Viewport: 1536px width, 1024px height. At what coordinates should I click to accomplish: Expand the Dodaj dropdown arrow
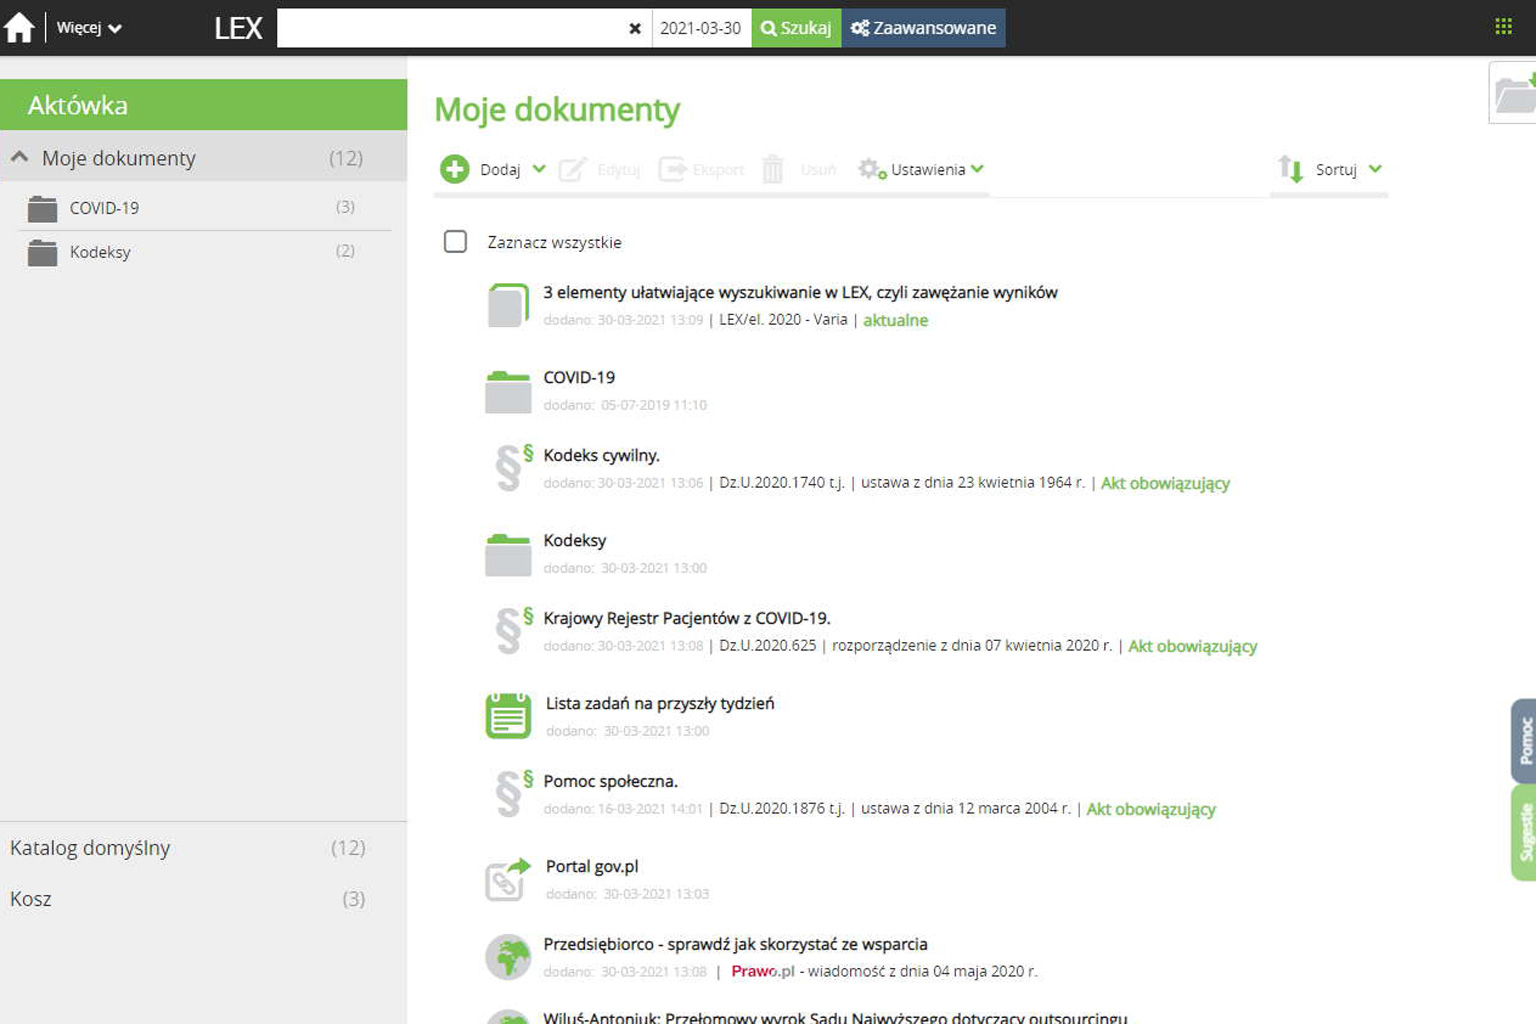tap(539, 169)
